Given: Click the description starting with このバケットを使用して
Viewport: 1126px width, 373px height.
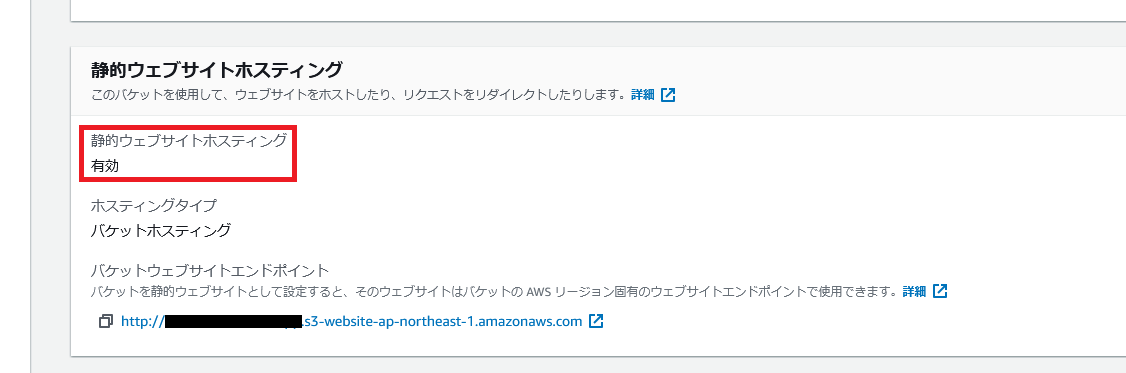Looking at the screenshot, I should (x=357, y=95).
